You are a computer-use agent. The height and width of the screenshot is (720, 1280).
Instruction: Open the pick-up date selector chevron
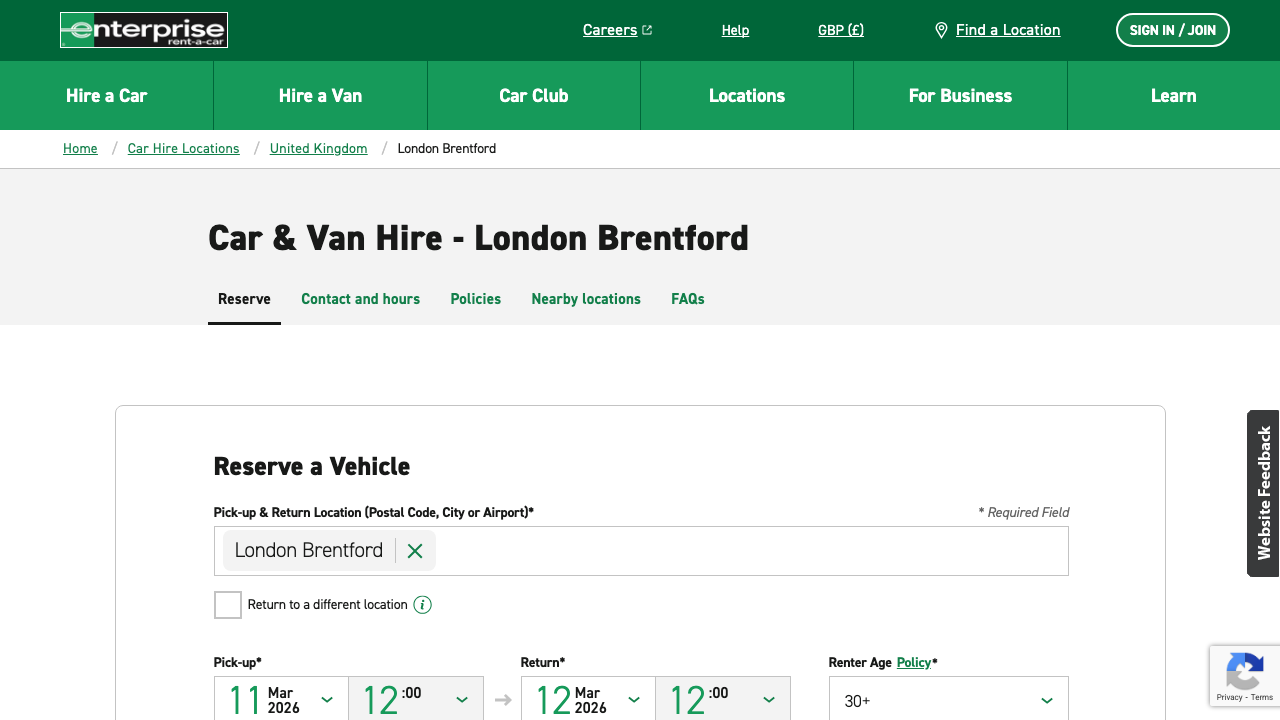point(327,700)
